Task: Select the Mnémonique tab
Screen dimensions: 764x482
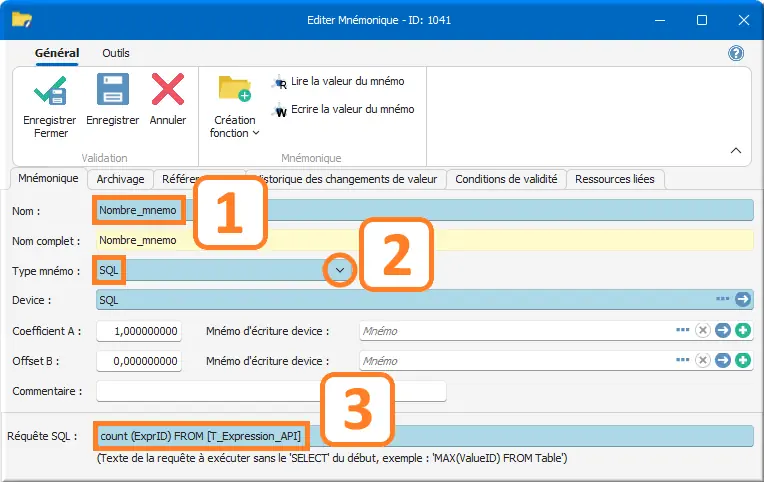Action: 48,178
